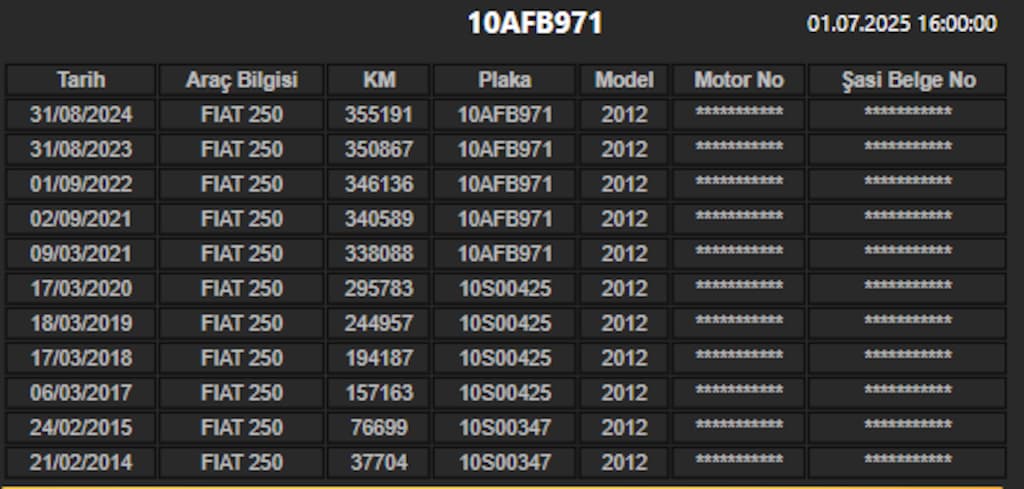This screenshot has height=489, width=1024.
Task: Select plate 10AFB971 in the 09/03/2021 row
Action: (505, 253)
